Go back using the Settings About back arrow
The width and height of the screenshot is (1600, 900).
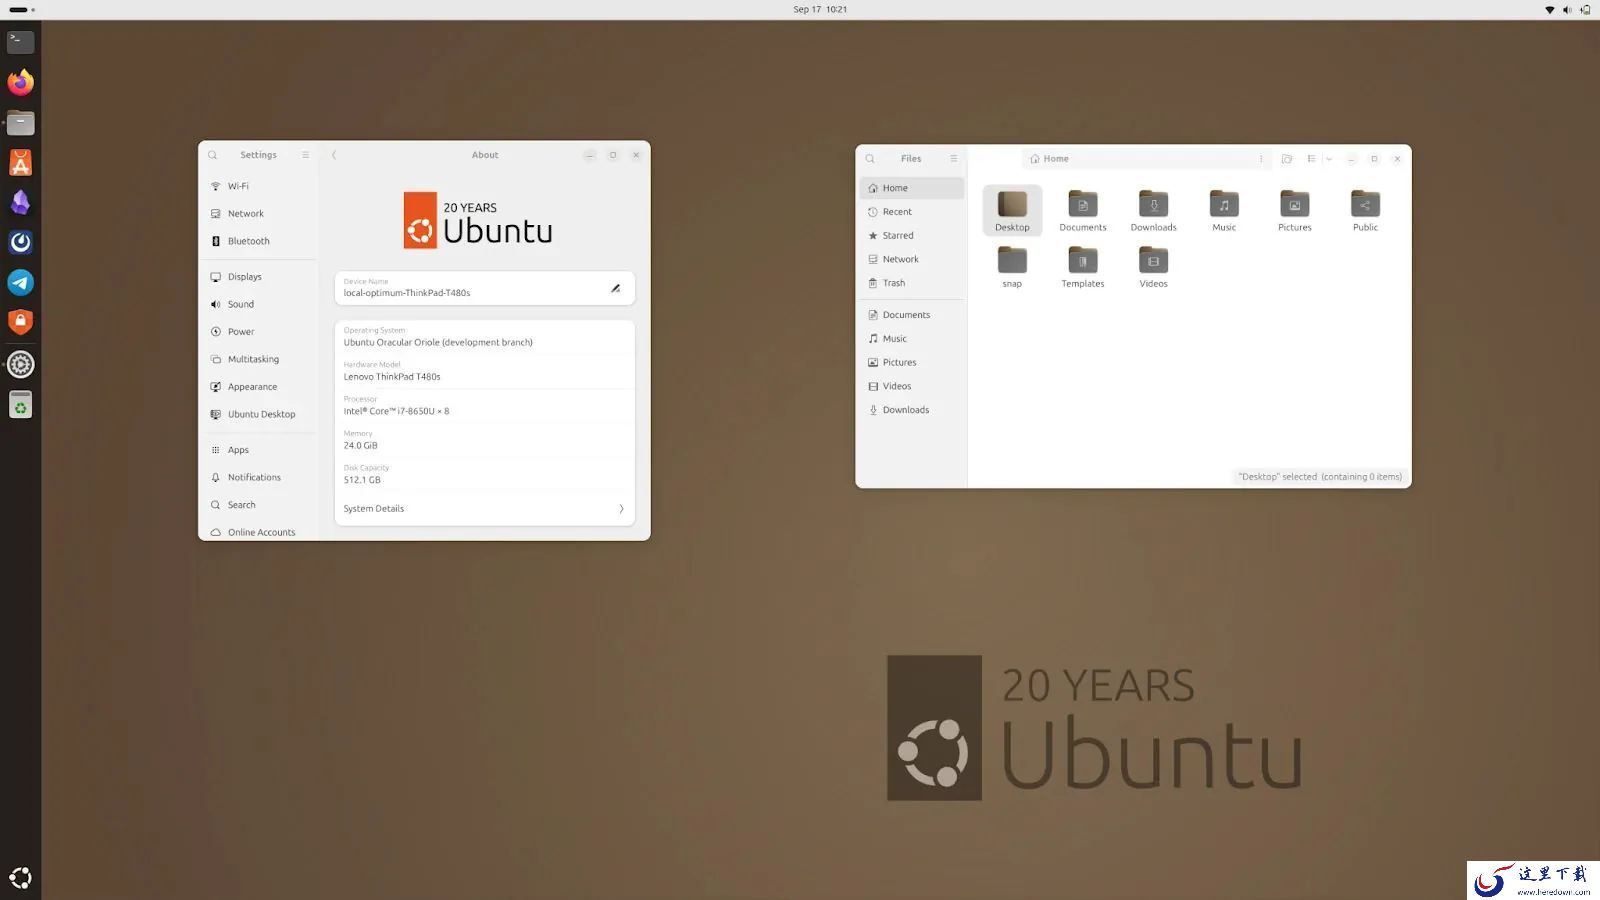click(334, 155)
